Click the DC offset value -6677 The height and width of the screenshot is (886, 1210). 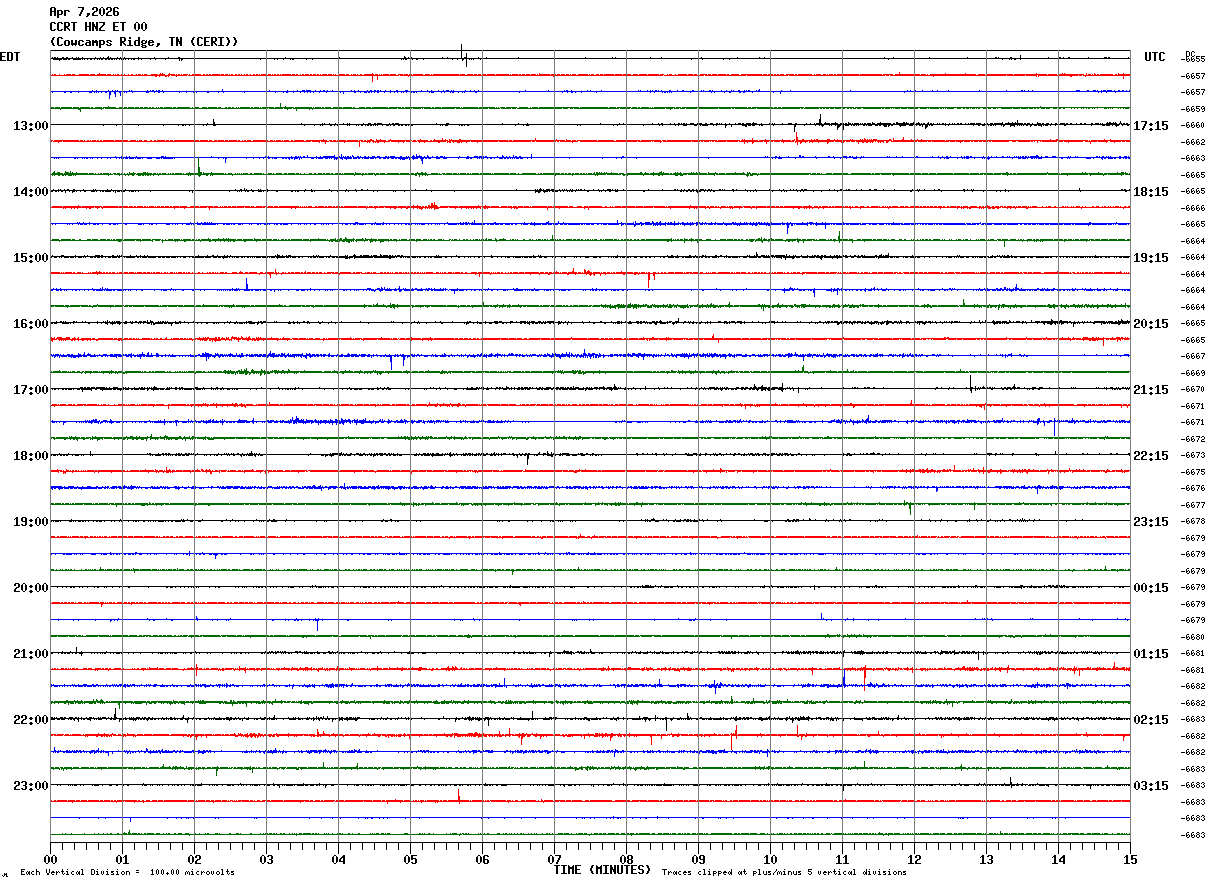[1193, 505]
